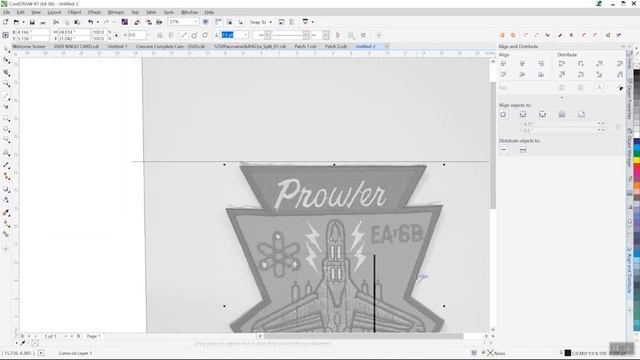This screenshot has width=640, height=360.
Task: Toggle align to Page center
Action: click(542, 115)
